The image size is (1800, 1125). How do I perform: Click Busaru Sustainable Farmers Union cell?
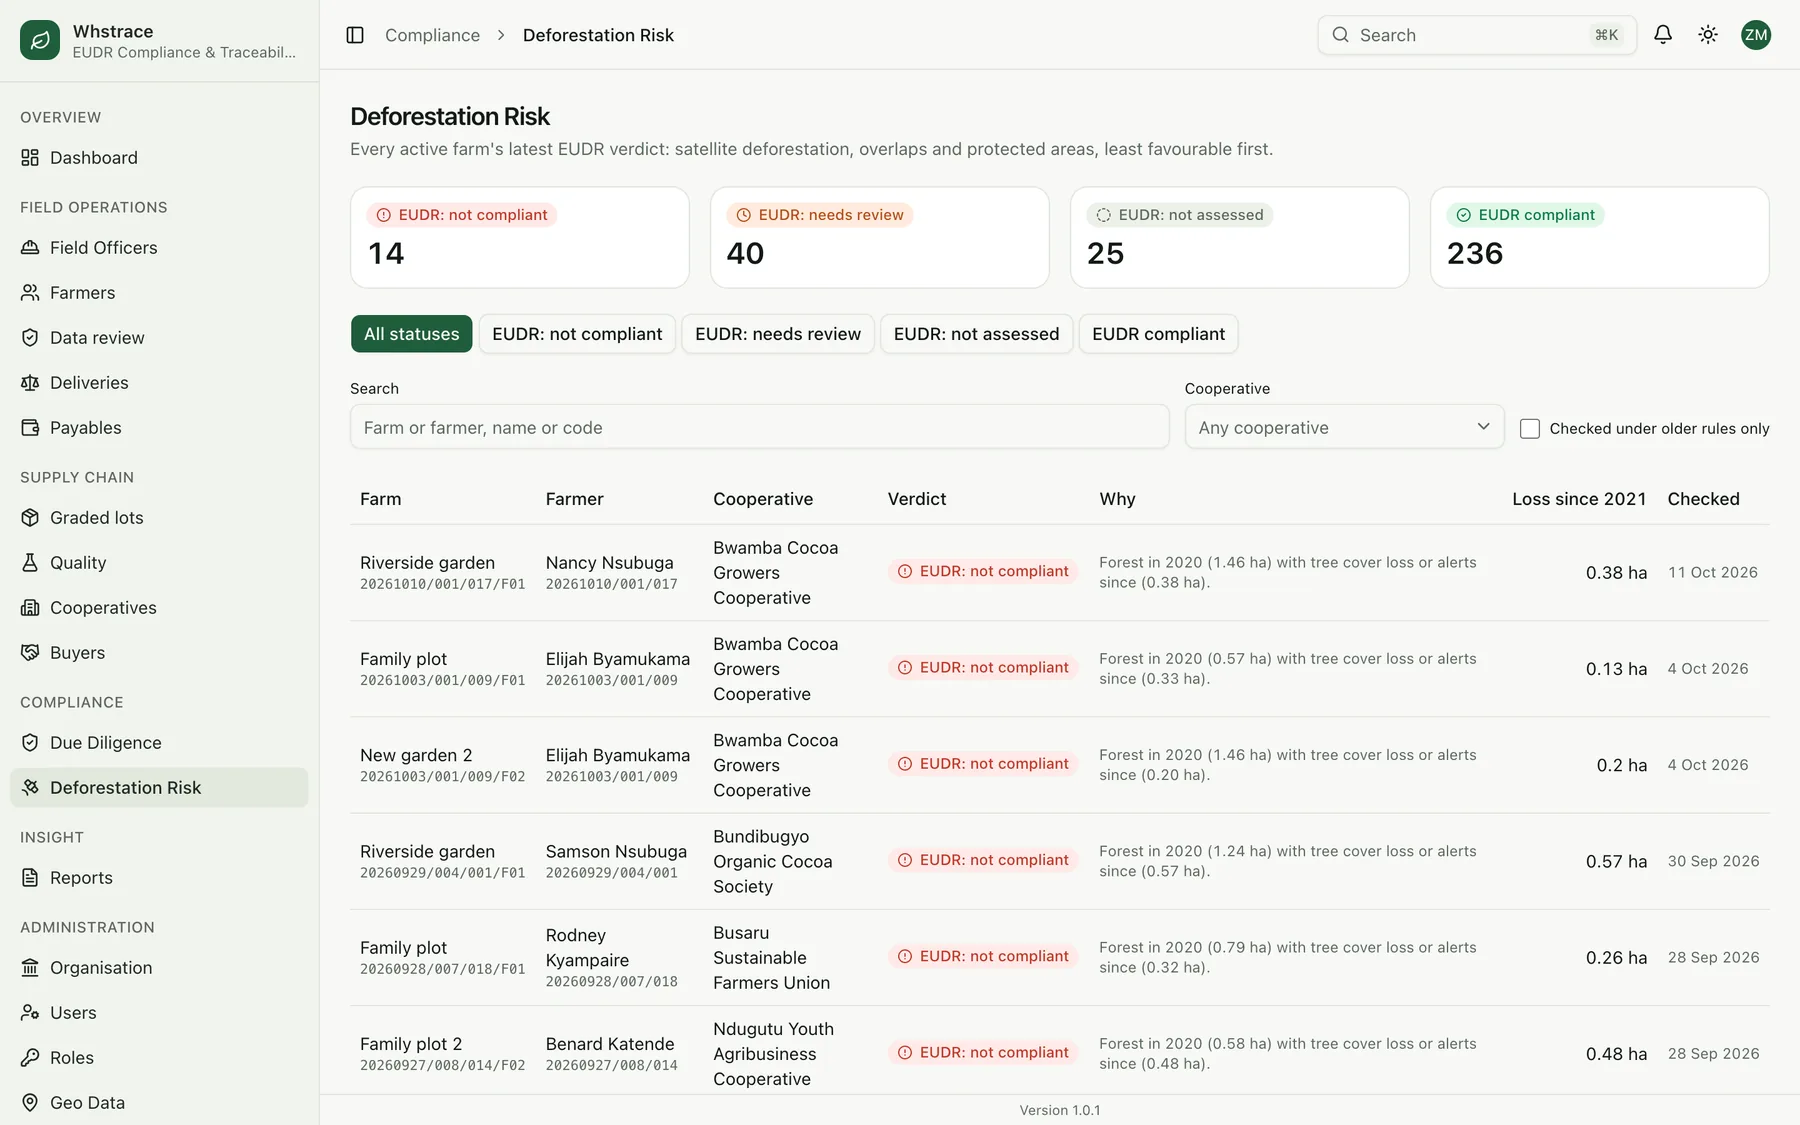(x=772, y=958)
